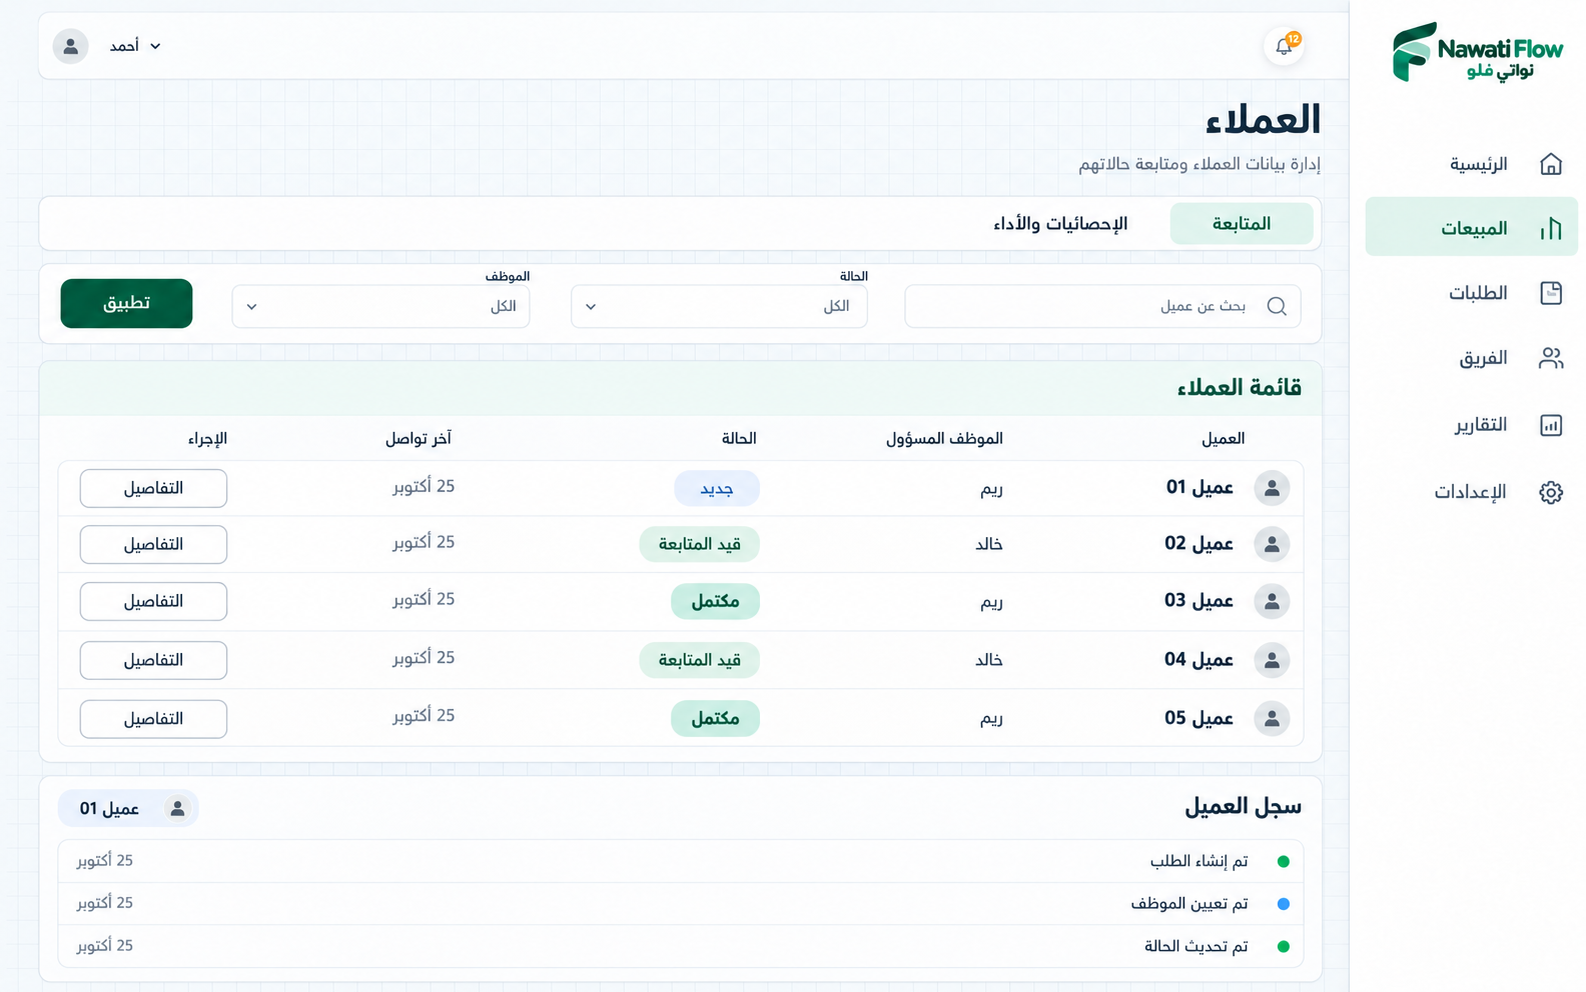
Task: Click the تم إنشاء الطلب log entry
Action: pos(680,861)
